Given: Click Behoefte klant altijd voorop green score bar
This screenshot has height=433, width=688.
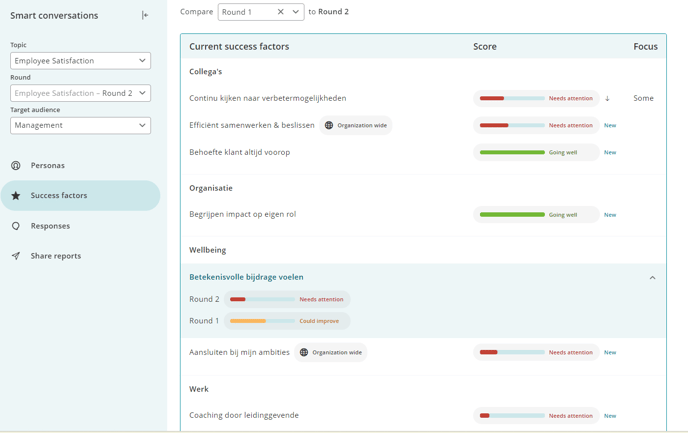Looking at the screenshot, I should tap(512, 152).
